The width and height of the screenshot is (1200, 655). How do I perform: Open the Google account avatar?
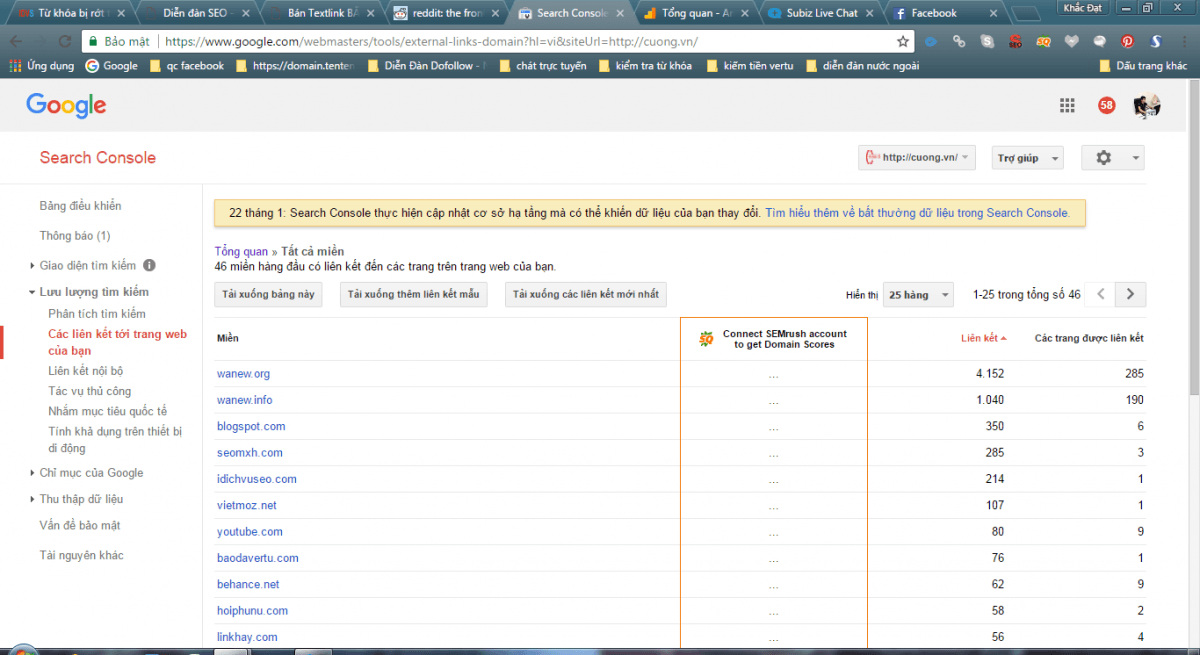(1146, 105)
